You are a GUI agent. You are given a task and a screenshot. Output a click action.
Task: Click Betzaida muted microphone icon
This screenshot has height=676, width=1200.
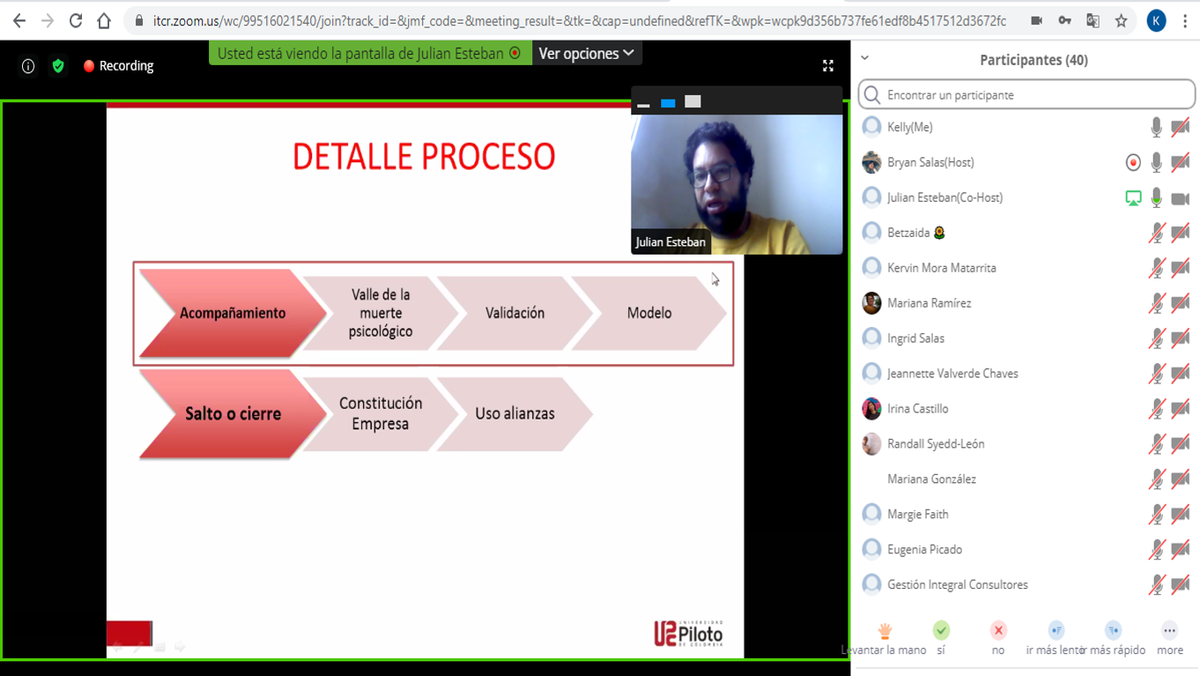pos(1156,233)
